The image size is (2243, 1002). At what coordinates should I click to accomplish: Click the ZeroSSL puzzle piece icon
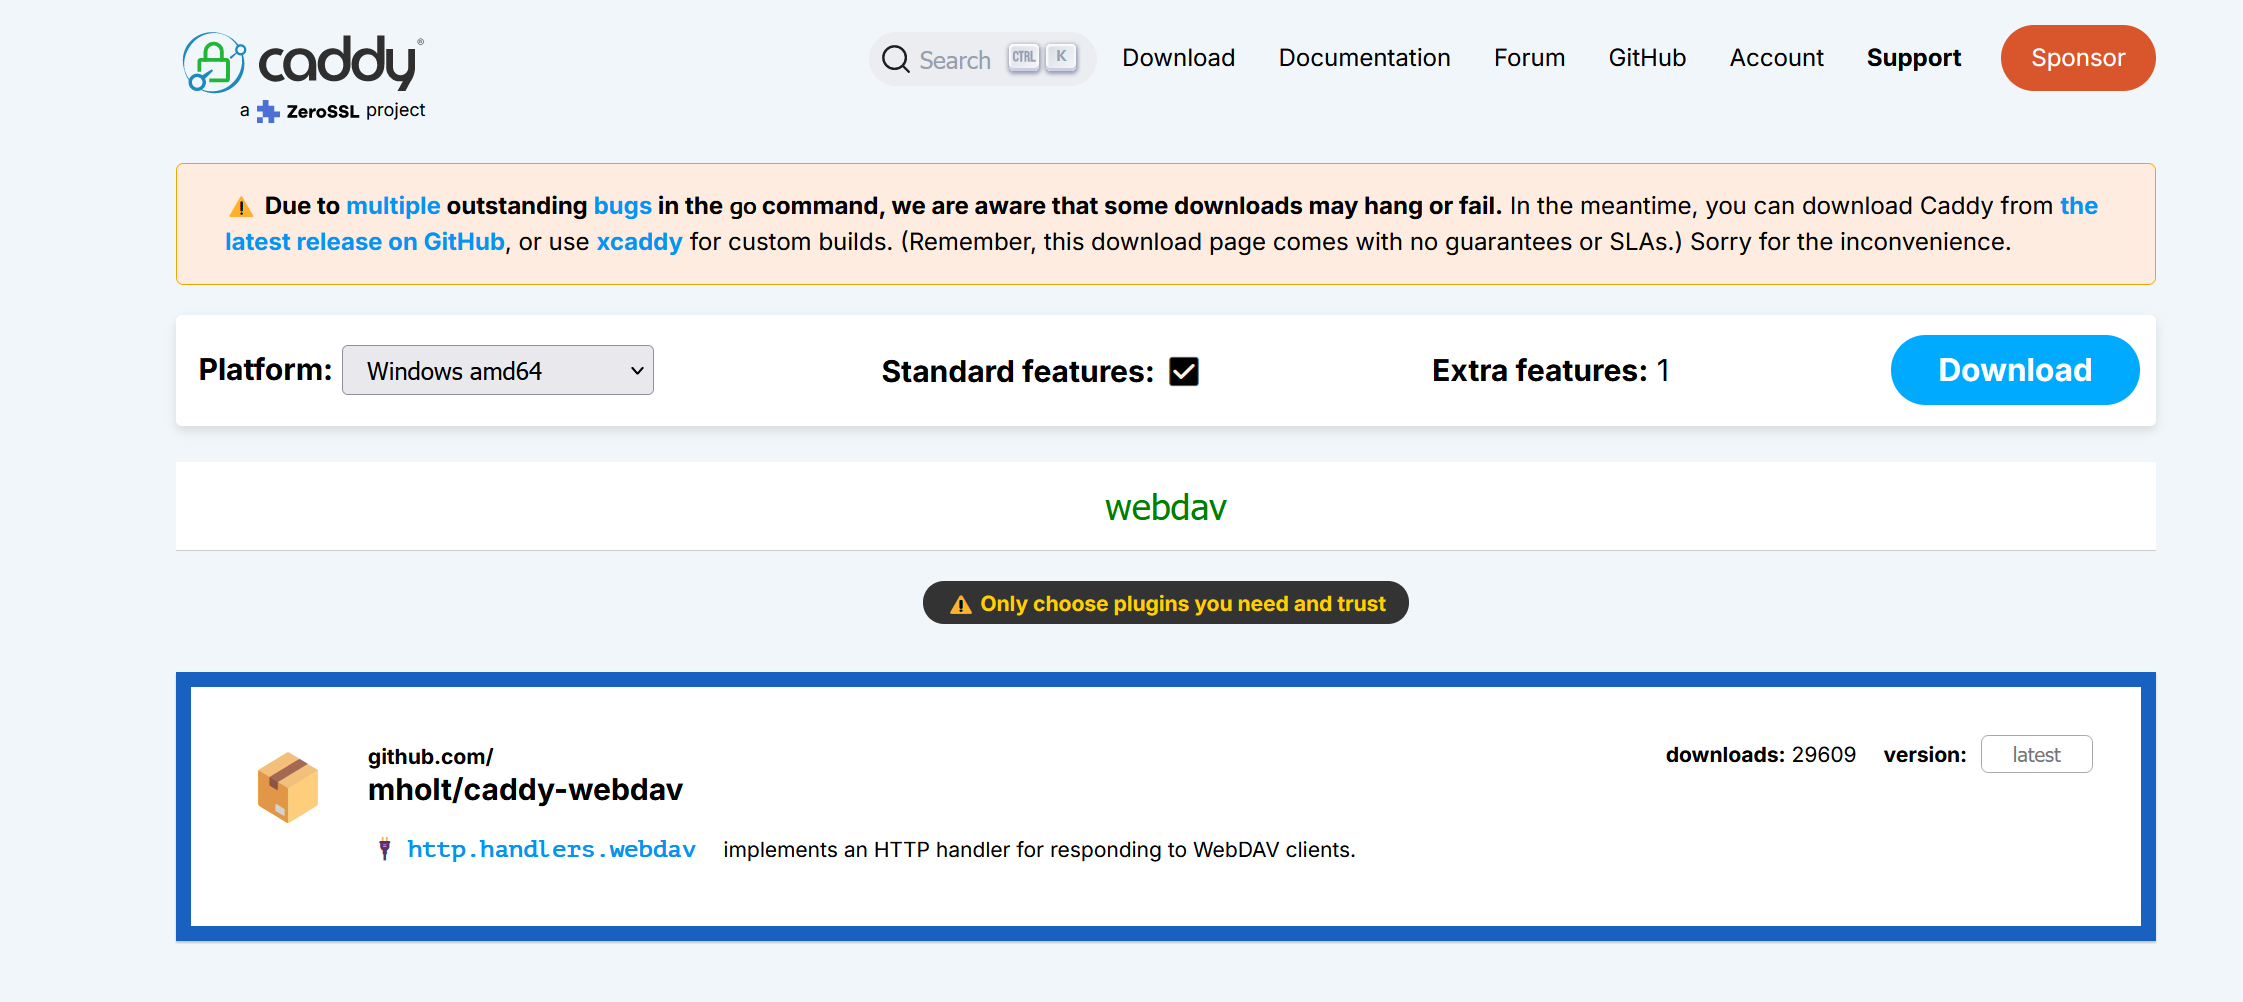tap(267, 111)
